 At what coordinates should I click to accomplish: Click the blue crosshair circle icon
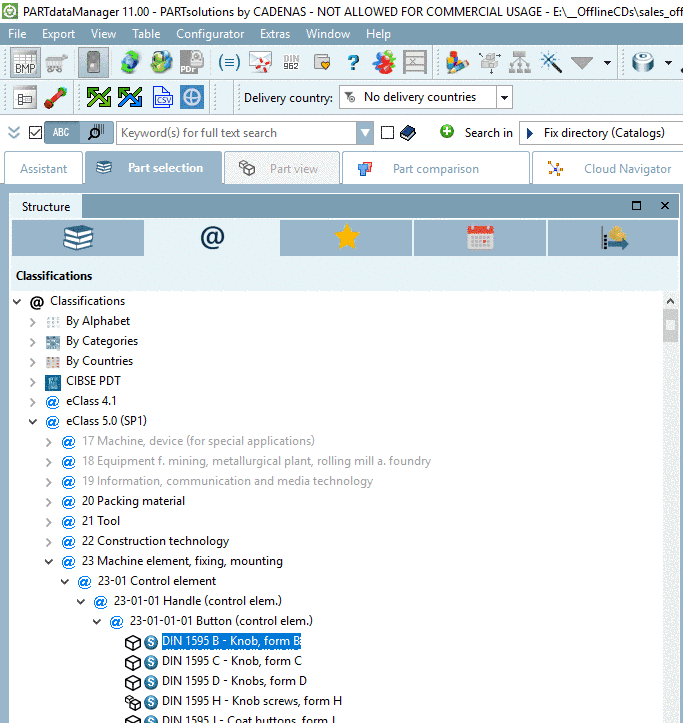click(x=192, y=97)
